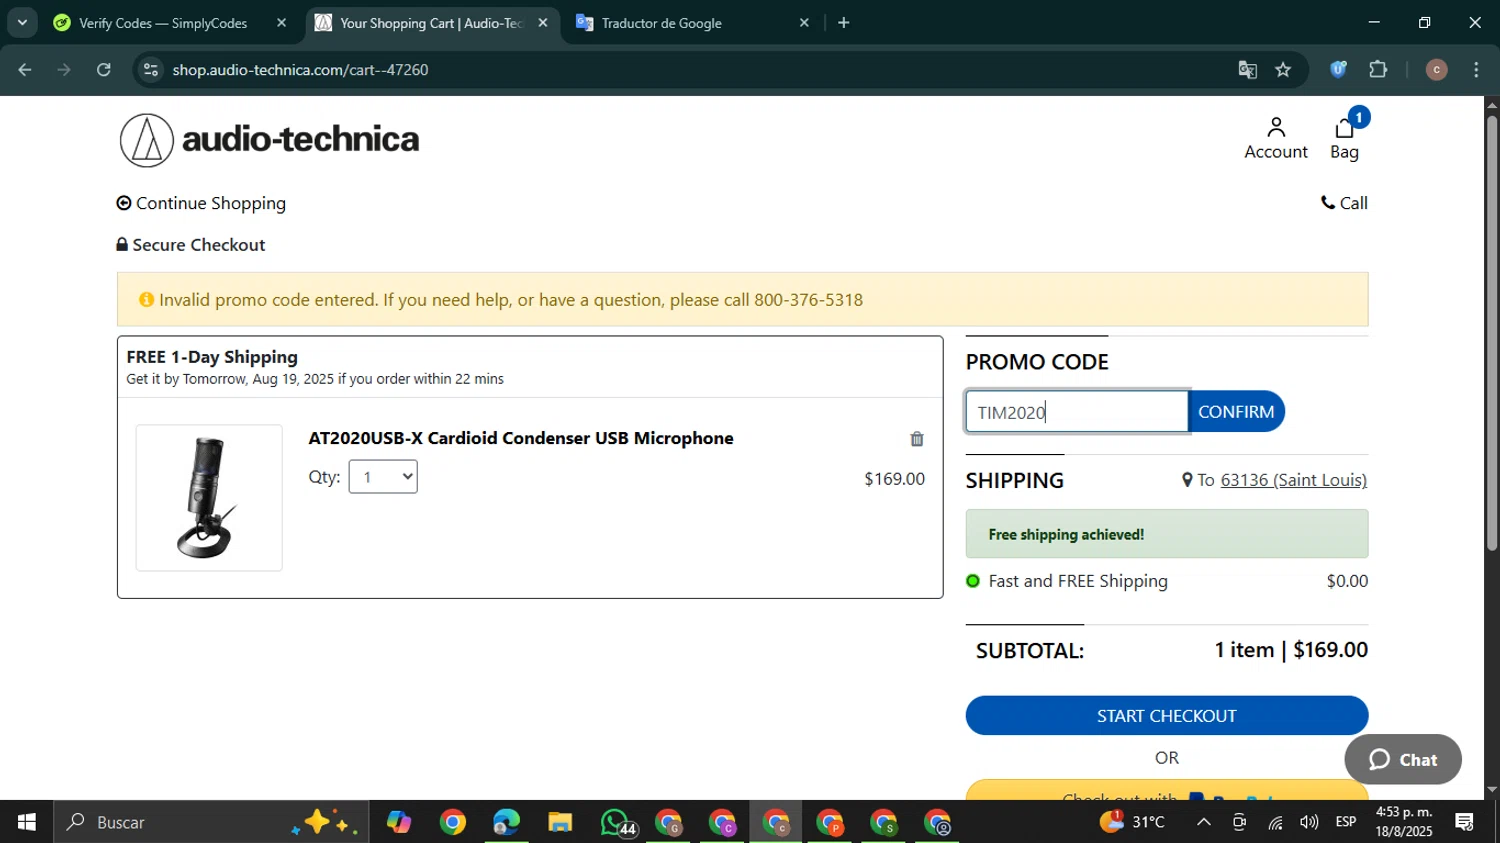Close the Traductor de Google tab

tap(804, 23)
